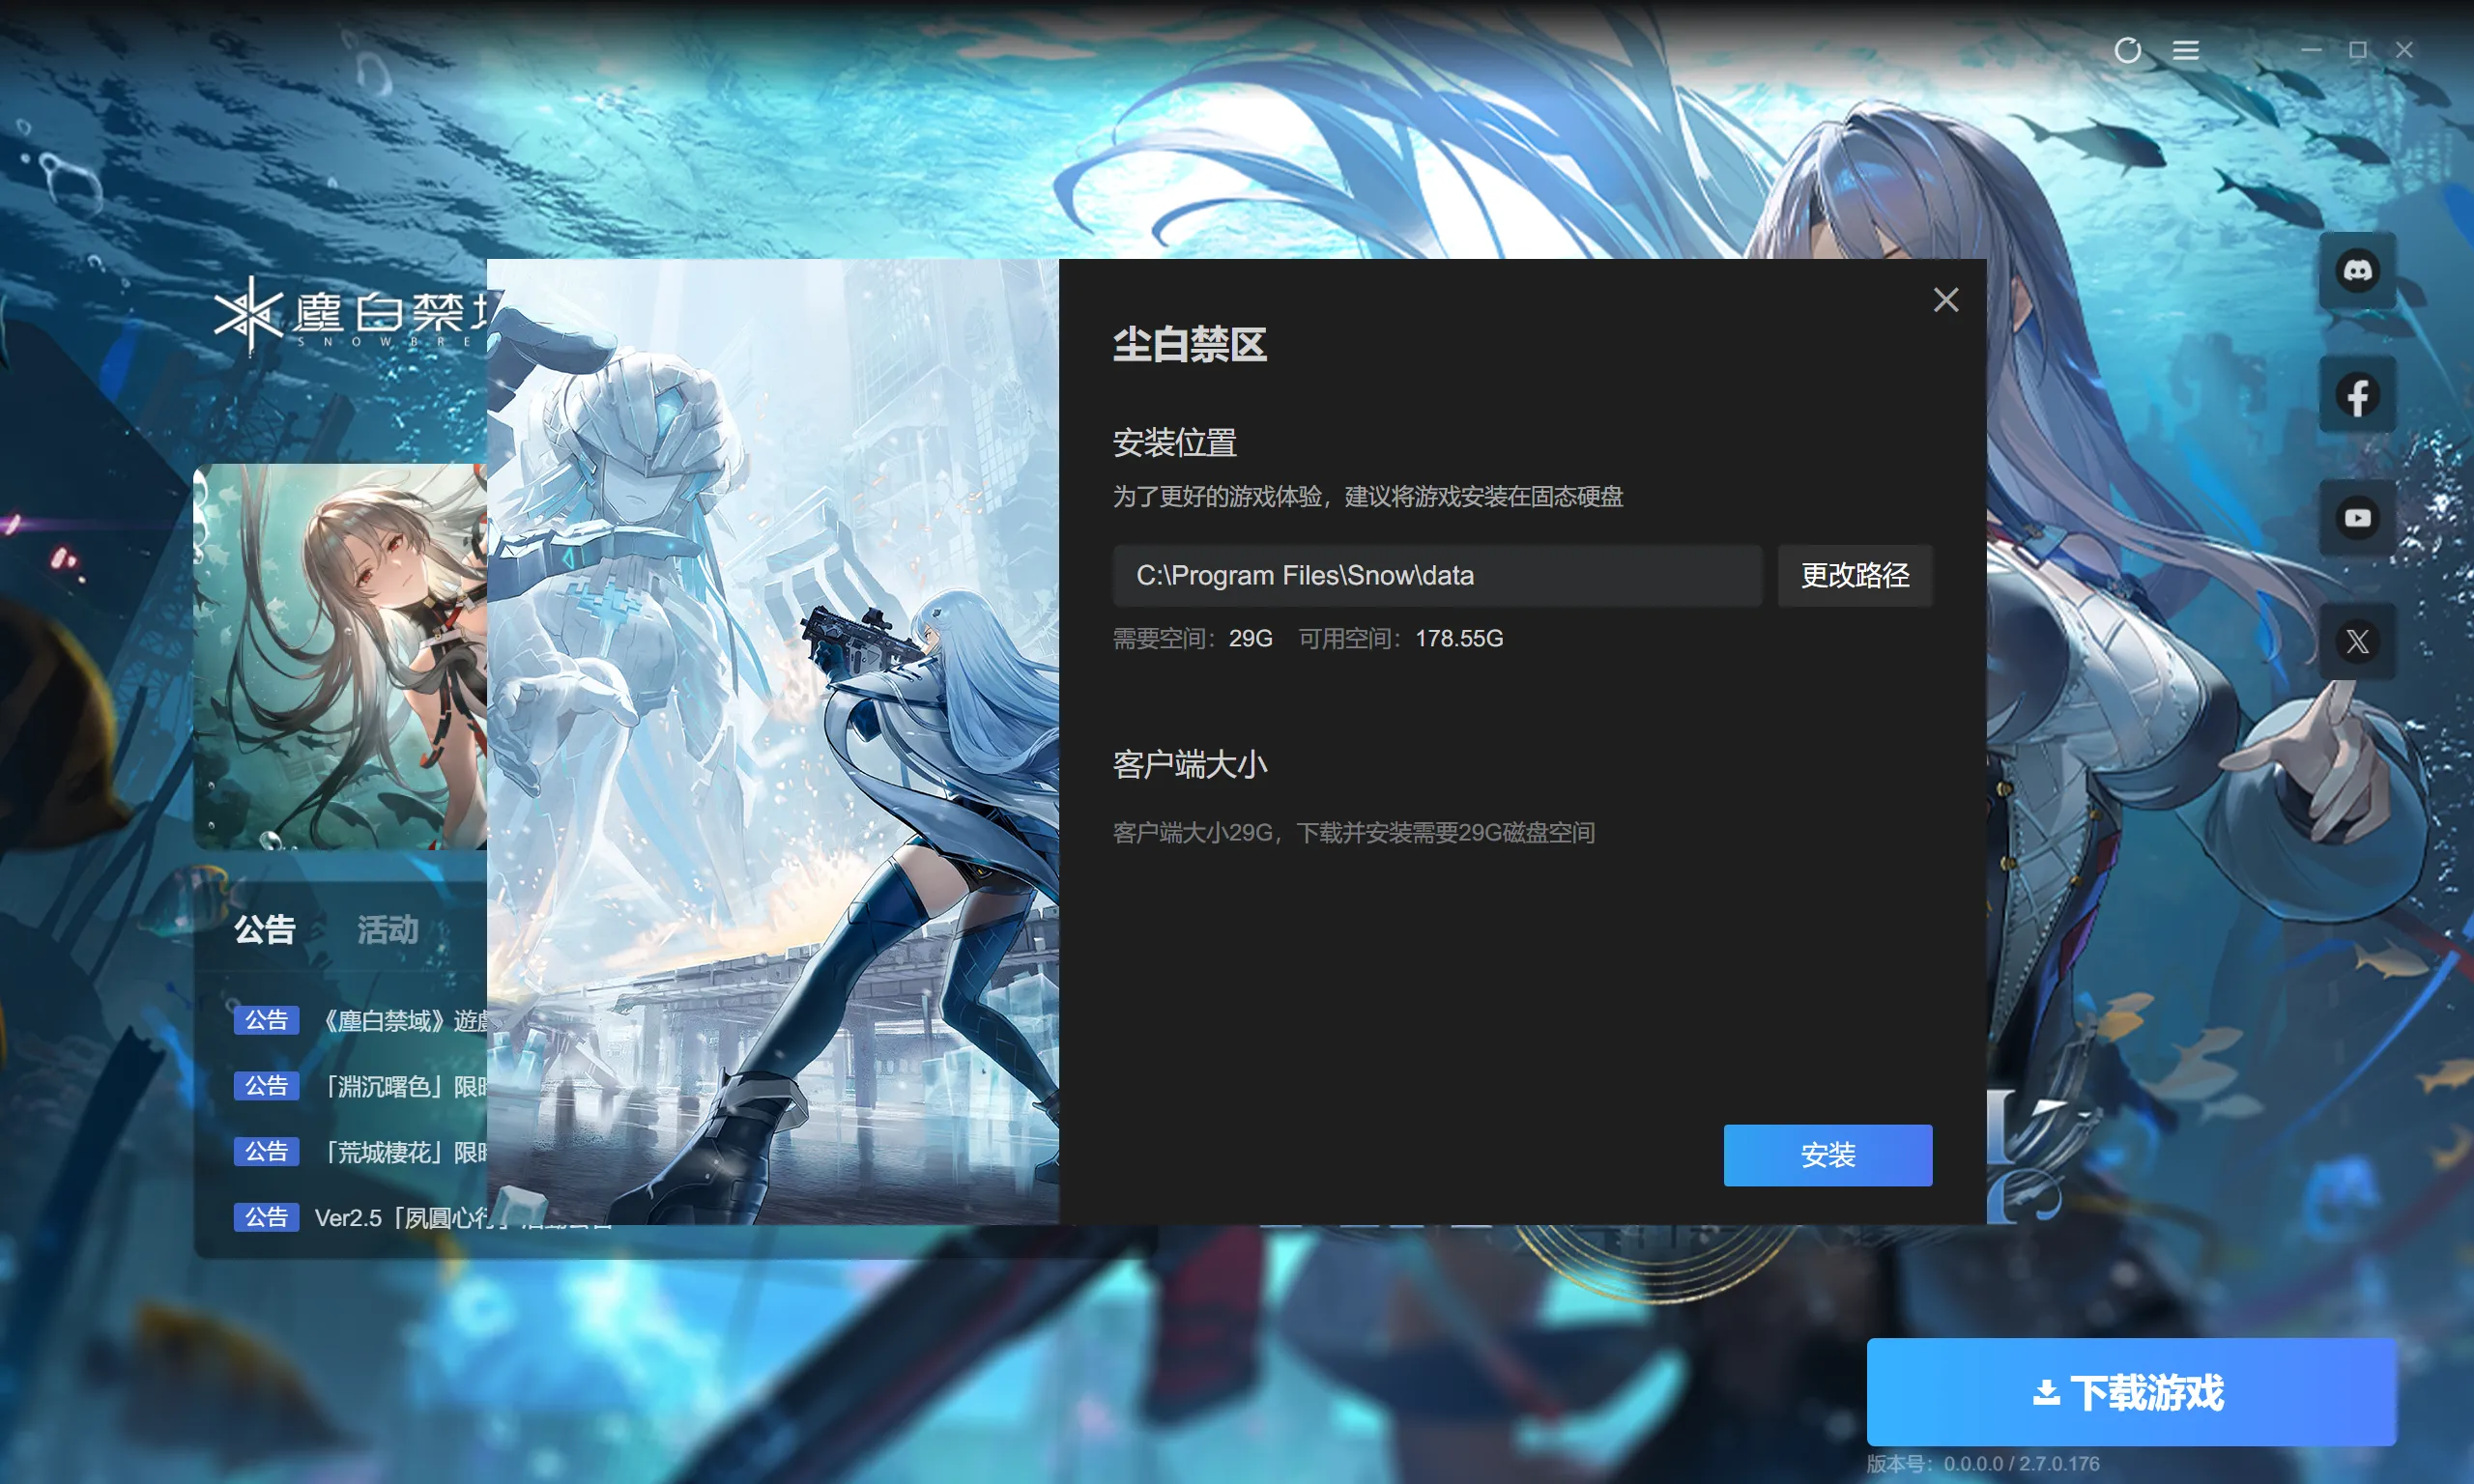Click the brown-haired character banner thumbnail
The height and width of the screenshot is (1484, 2474).
coord(340,655)
